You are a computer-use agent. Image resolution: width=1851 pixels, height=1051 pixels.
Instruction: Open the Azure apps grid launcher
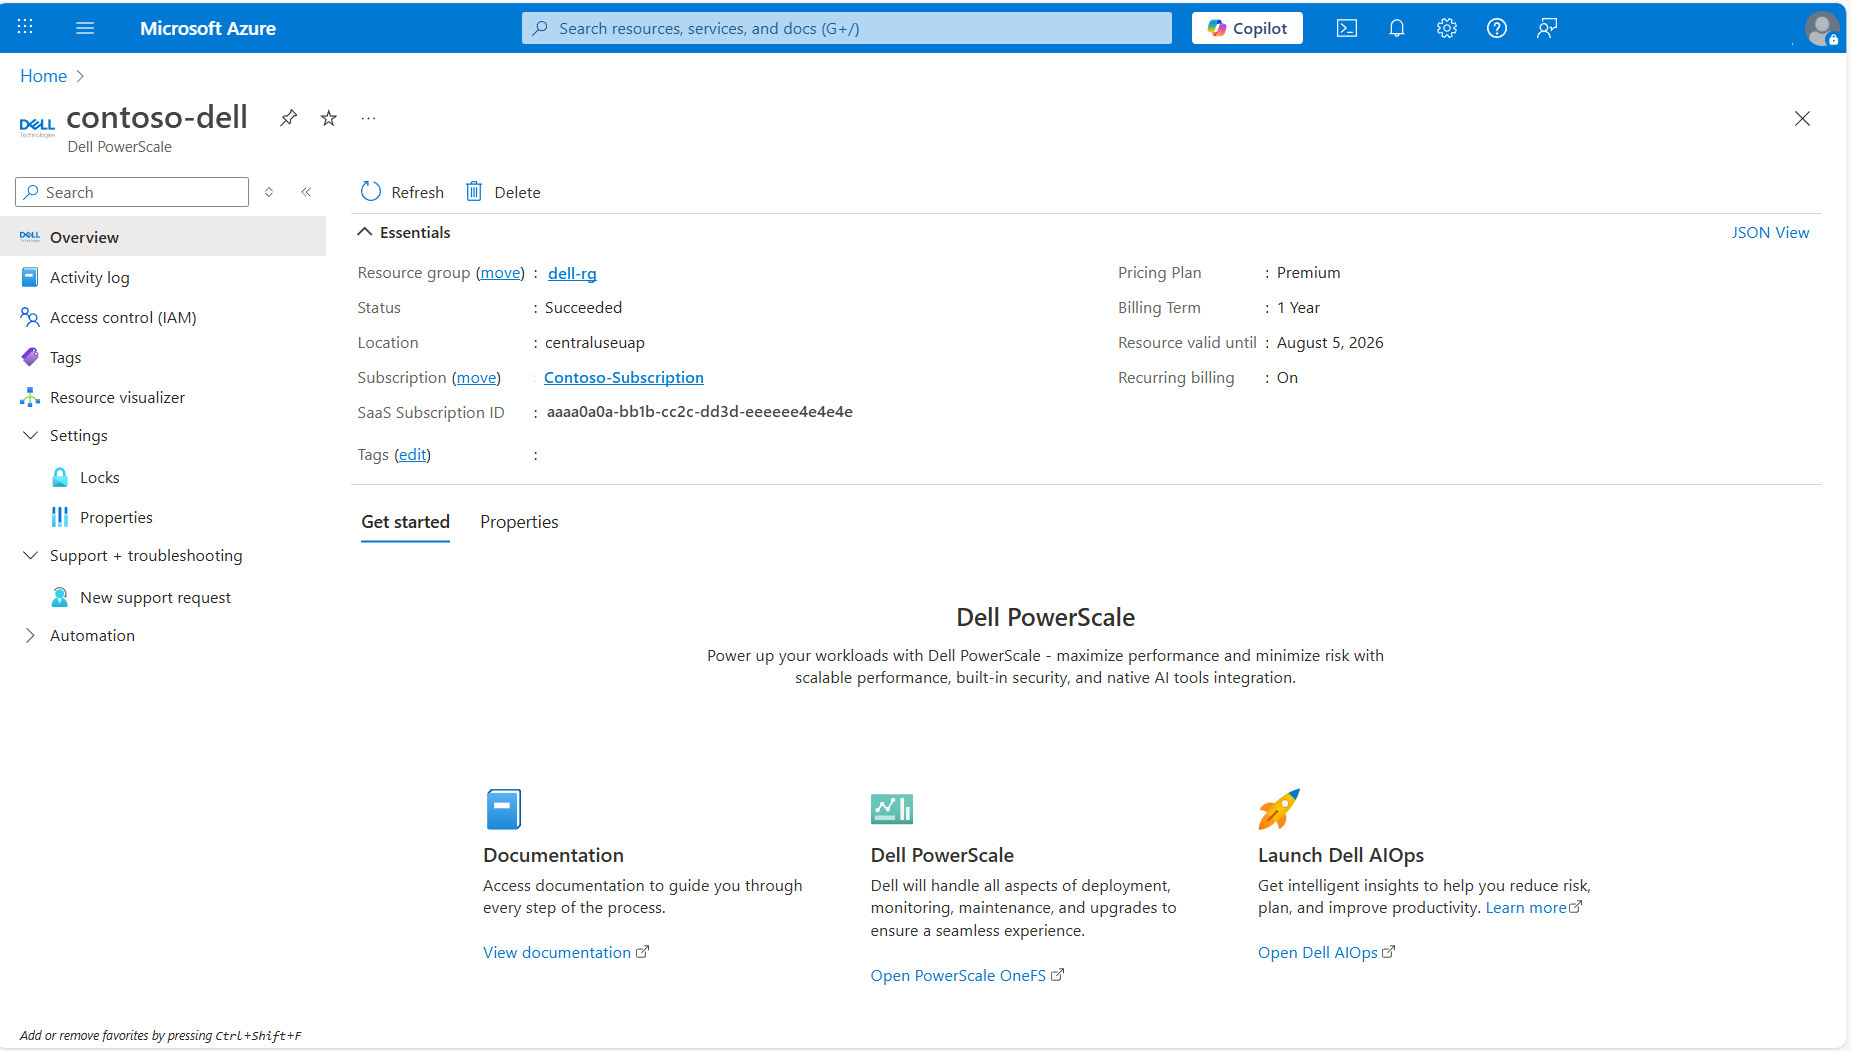pos(26,28)
